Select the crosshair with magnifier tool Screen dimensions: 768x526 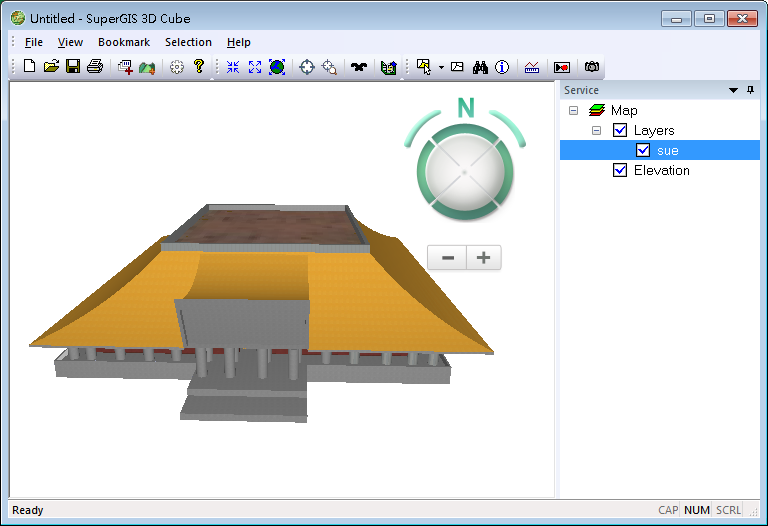[329, 67]
